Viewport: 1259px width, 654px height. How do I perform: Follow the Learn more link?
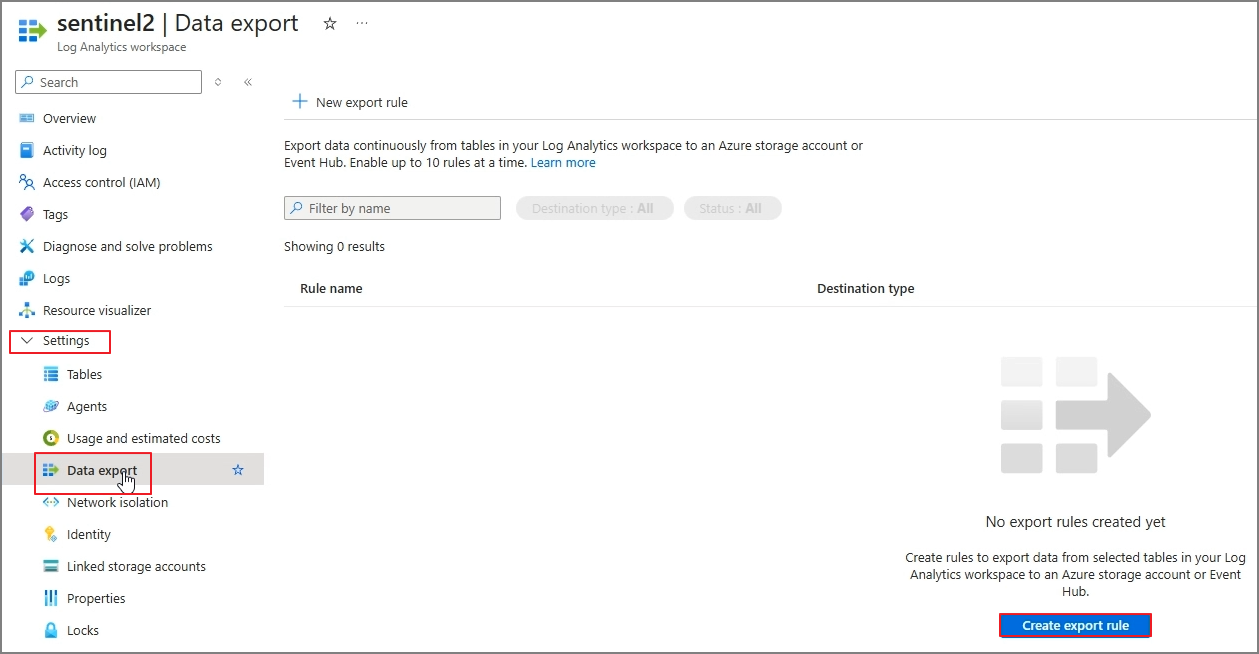click(x=563, y=162)
